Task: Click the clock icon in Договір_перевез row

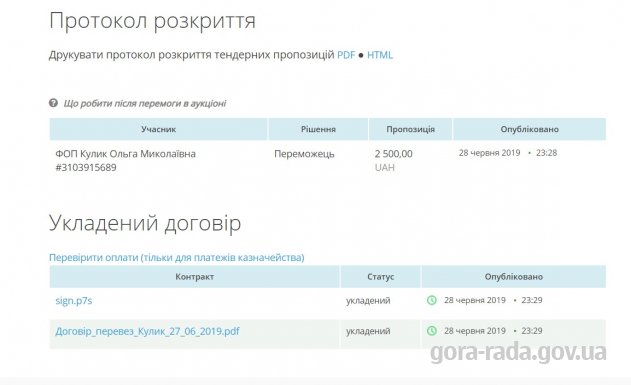Action: (432, 331)
